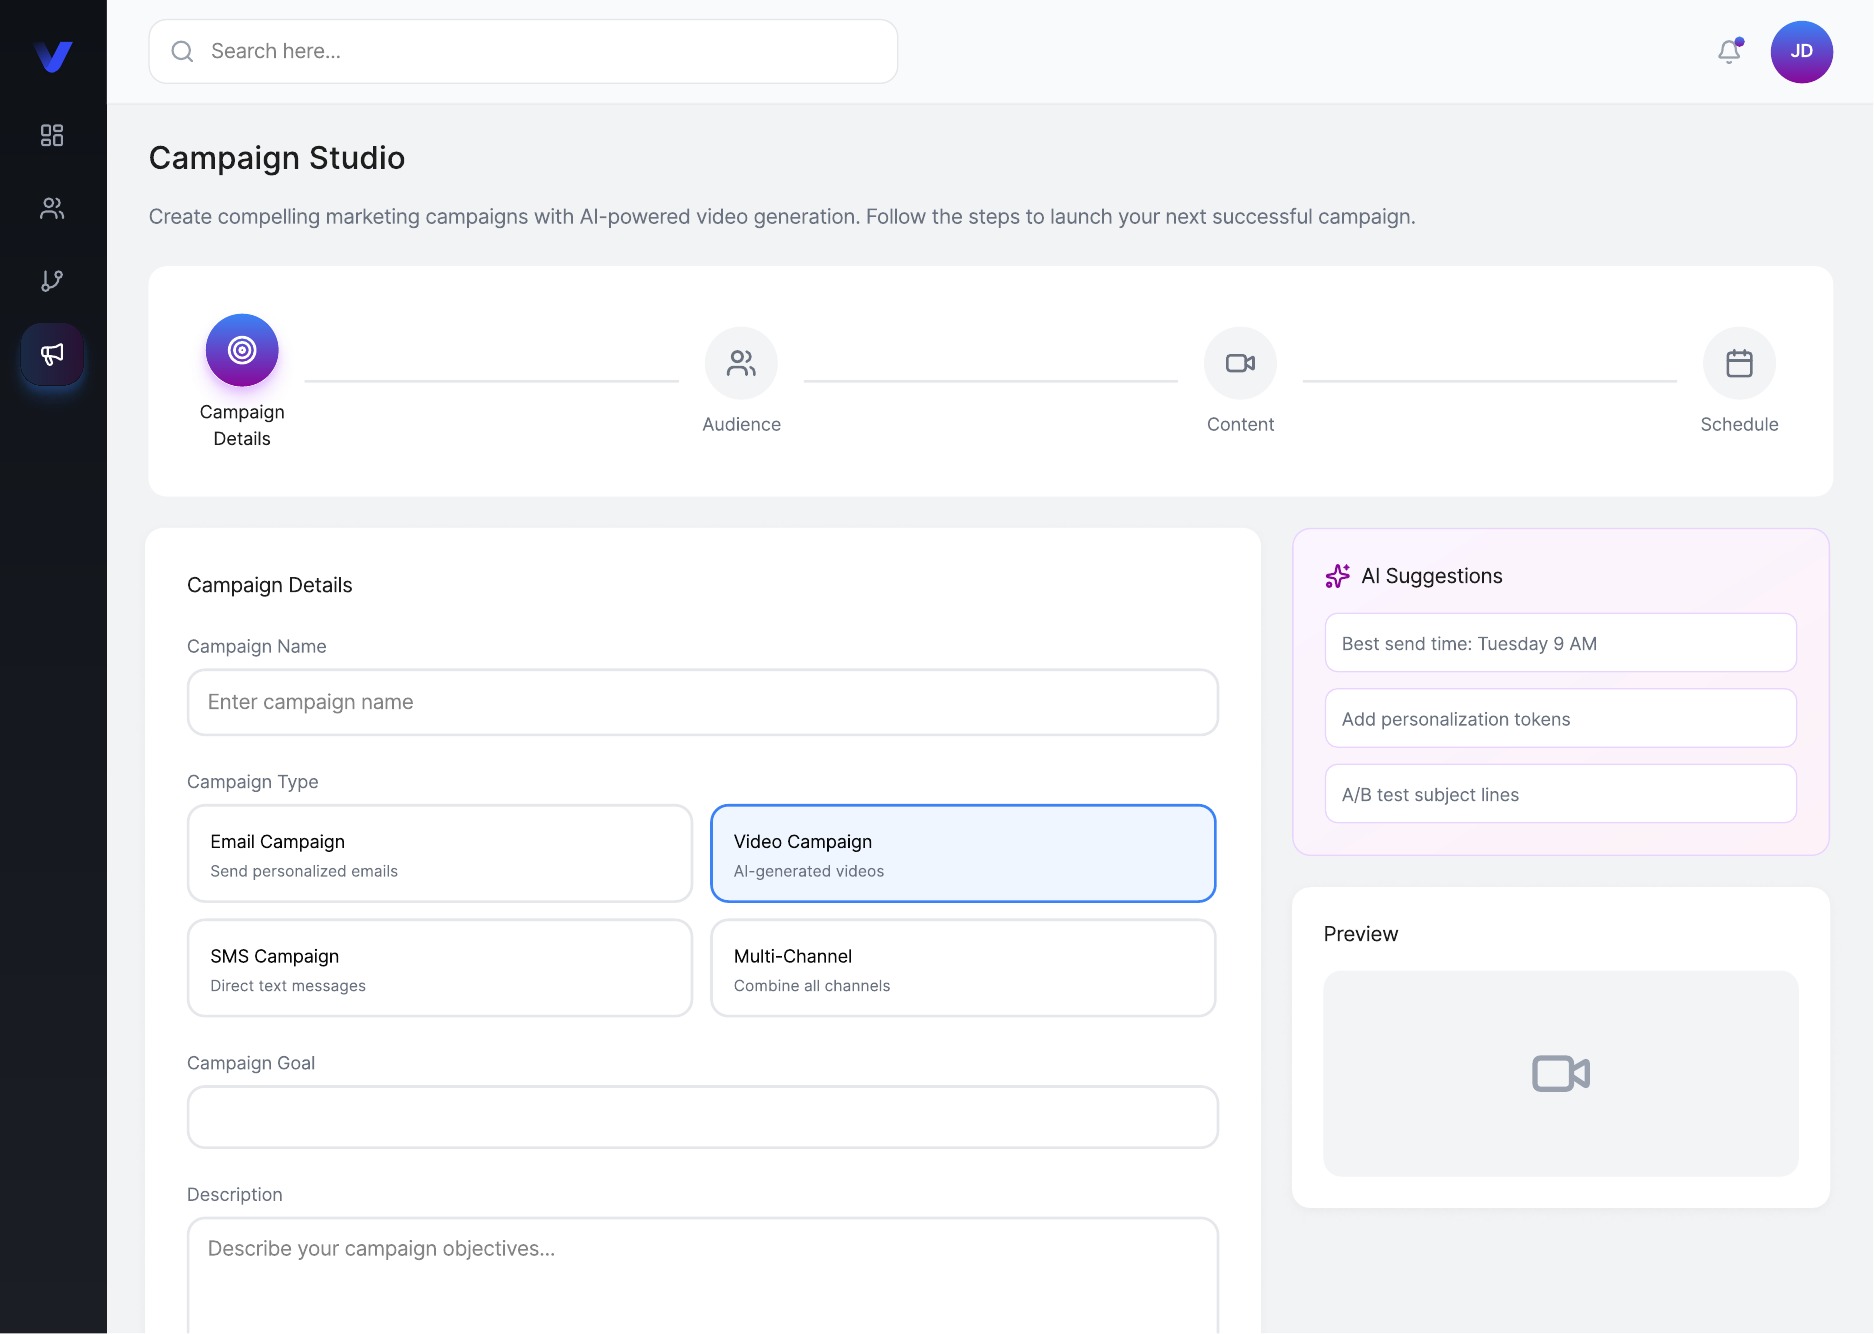This screenshot has width=1874, height=1334.
Task: Click the 'Campaign Studio' heading
Action: 277,158
